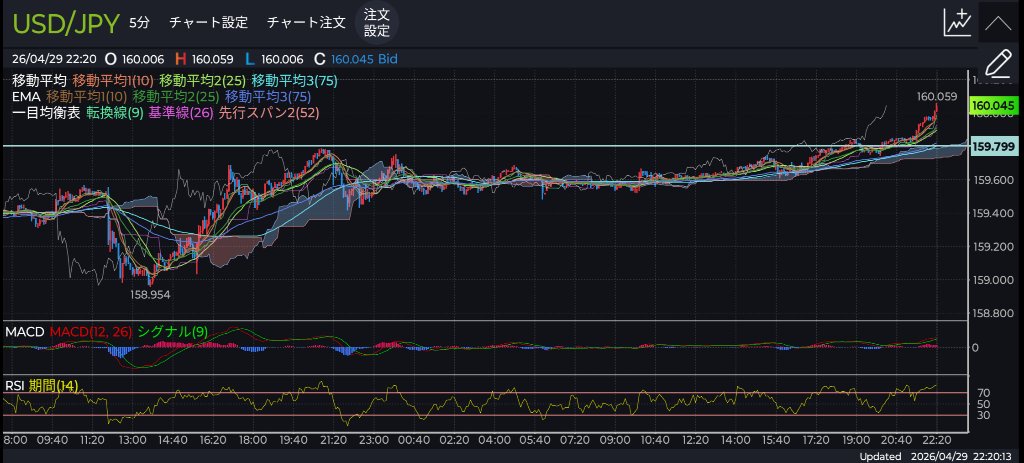Image resolution: width=1024 pixels, height=463 pixels.
Task: Click the add chart icon with plus
Action: pos(956,22)
